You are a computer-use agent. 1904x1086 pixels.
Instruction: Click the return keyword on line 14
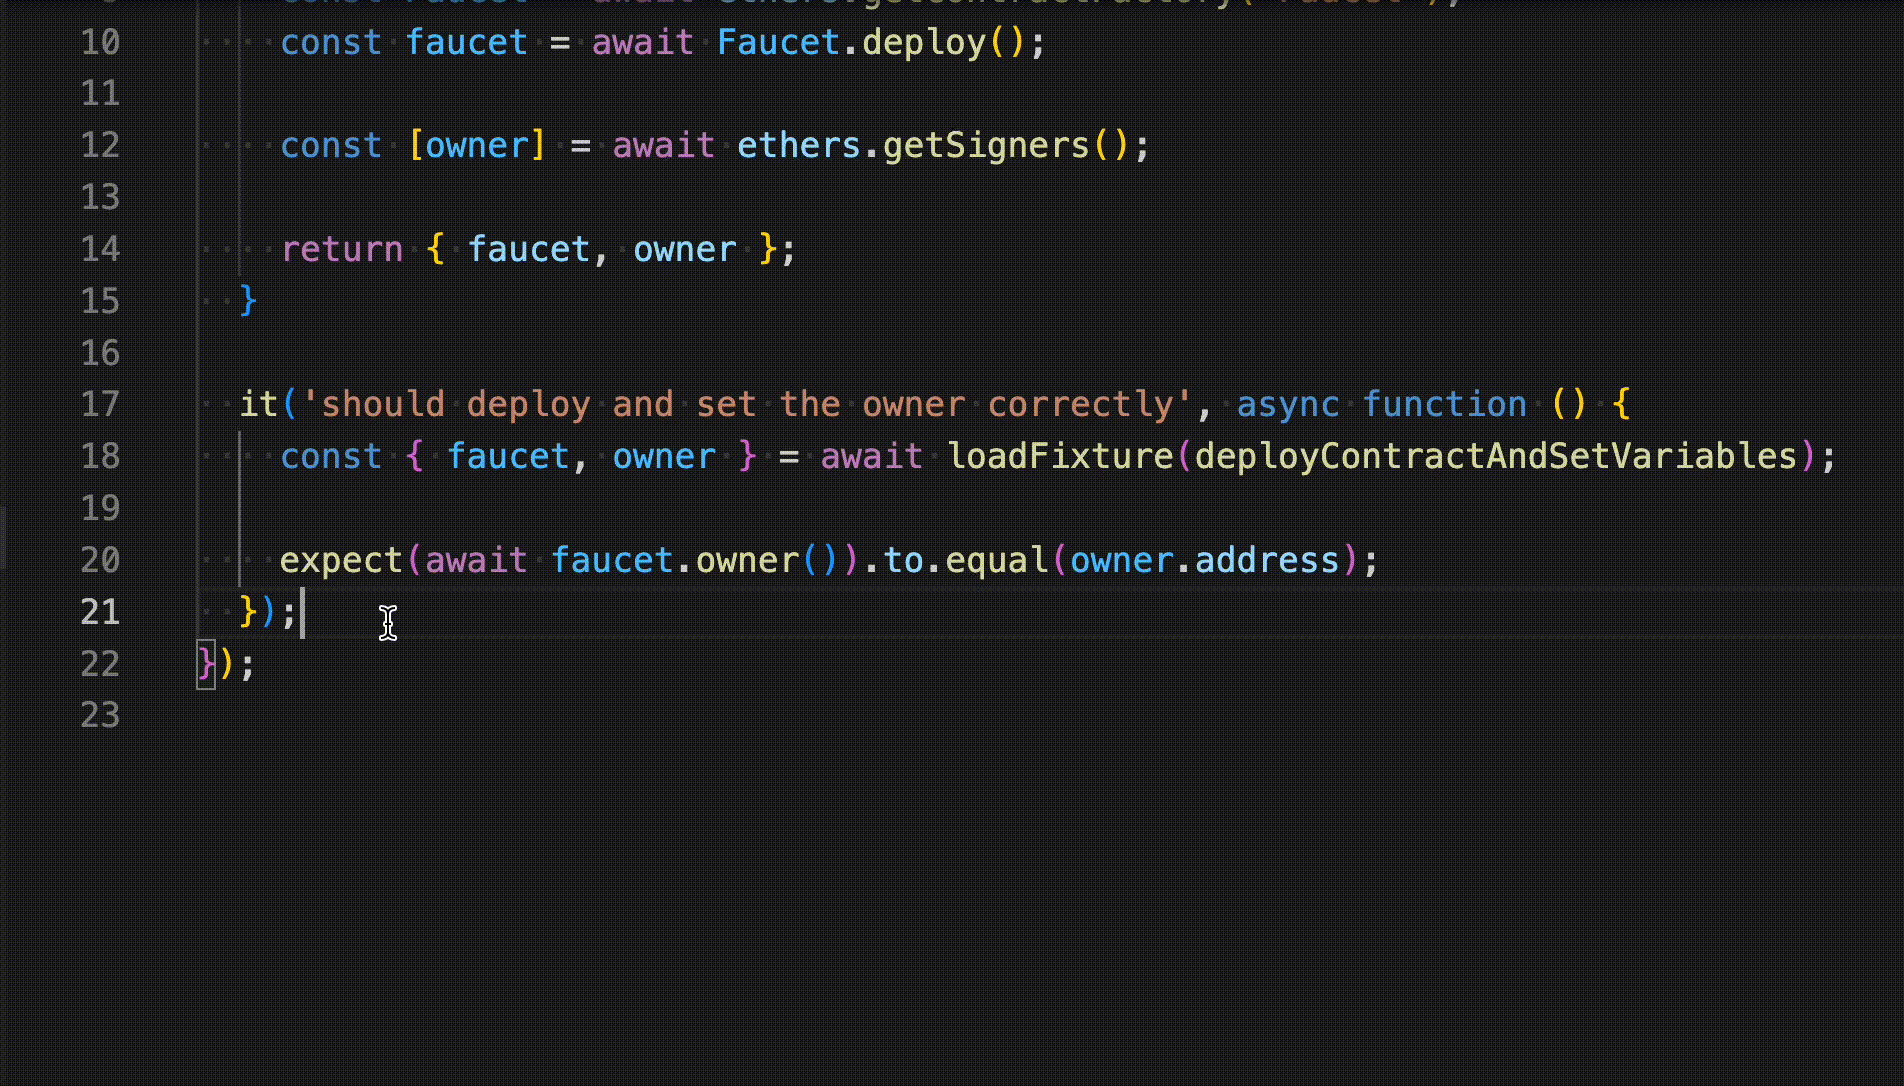342,249
